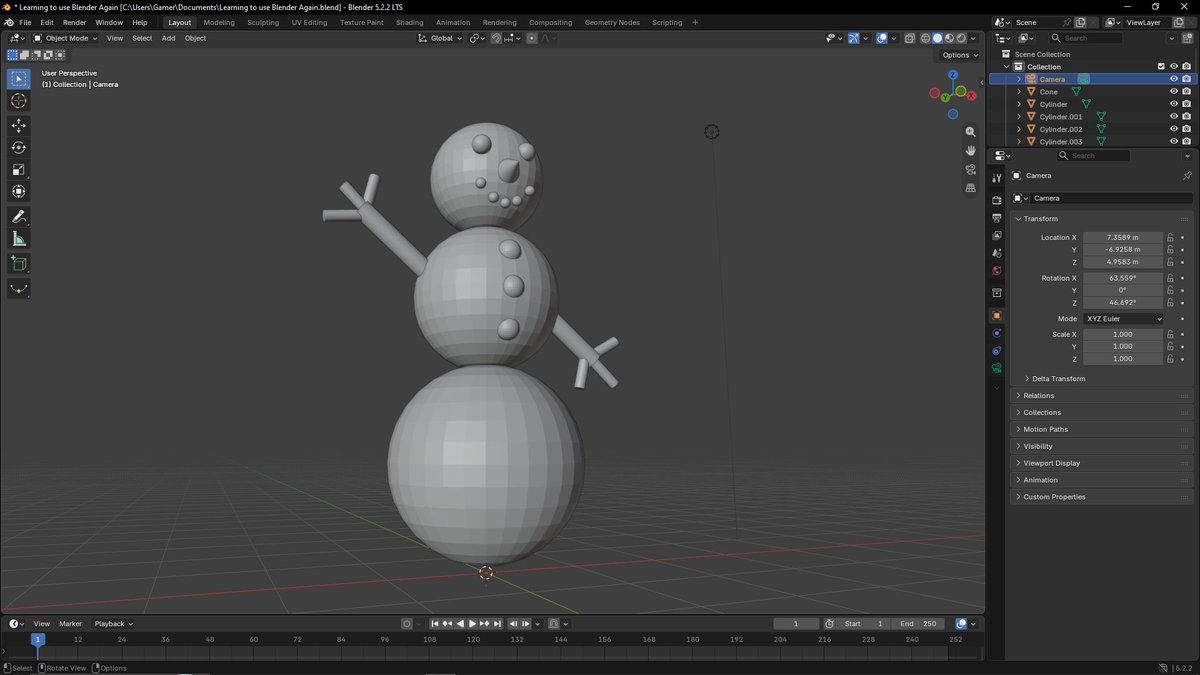This screenshot has height=675, width=1200.
Task: Open the Output properties tab
Action: tap(997, 217)
